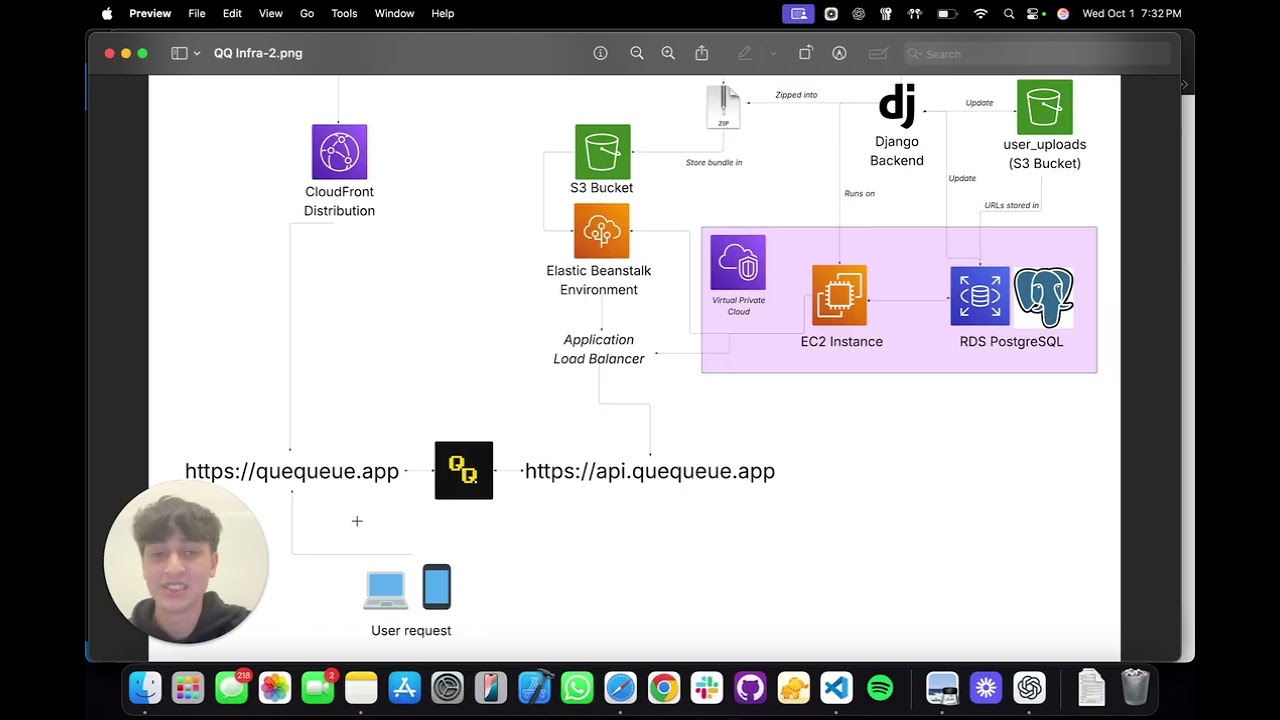Focus the Preview Search field
Screen dimensions: 1280x720
coord(1037,54)
